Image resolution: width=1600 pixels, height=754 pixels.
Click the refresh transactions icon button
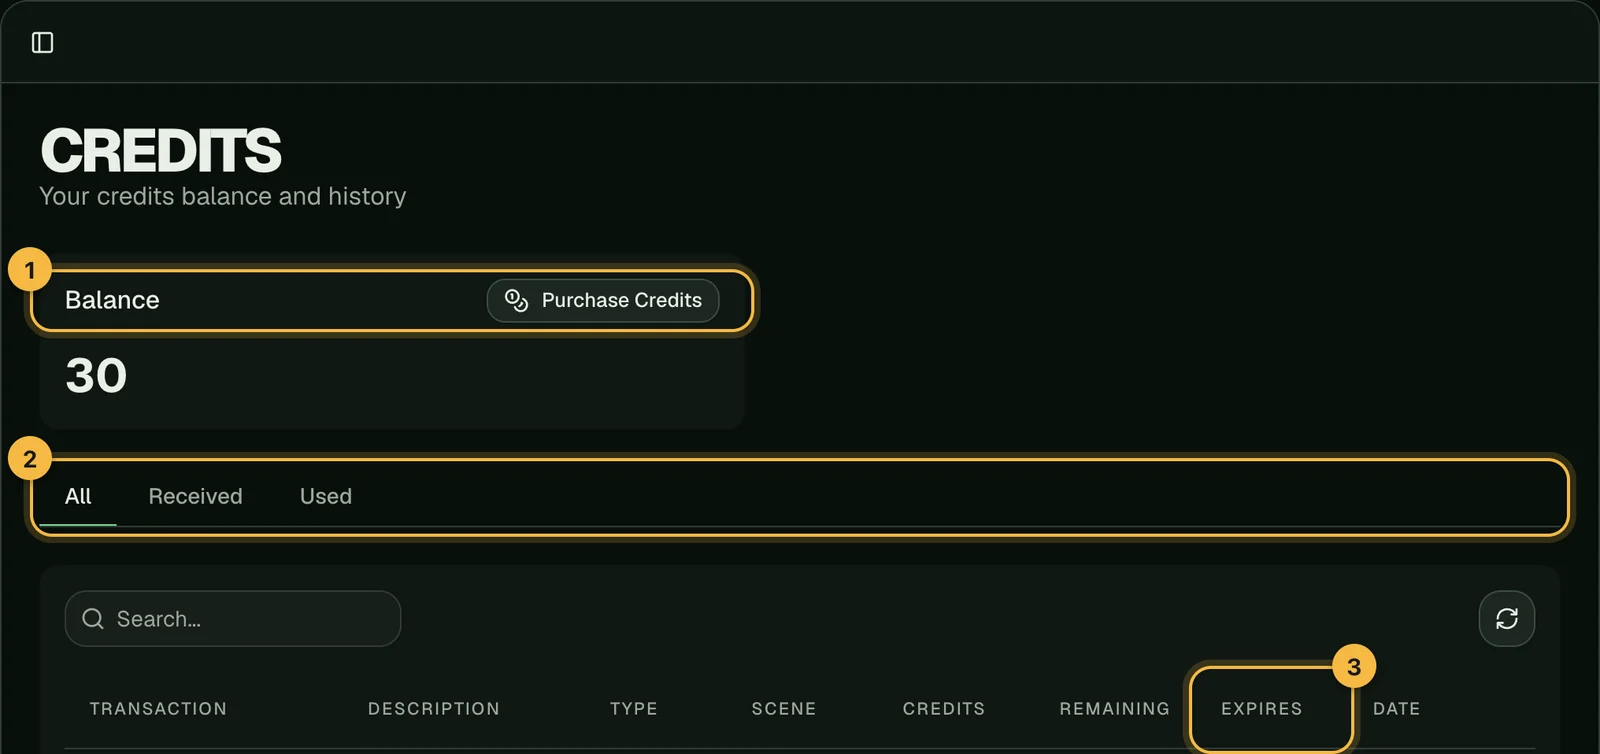1506,618
